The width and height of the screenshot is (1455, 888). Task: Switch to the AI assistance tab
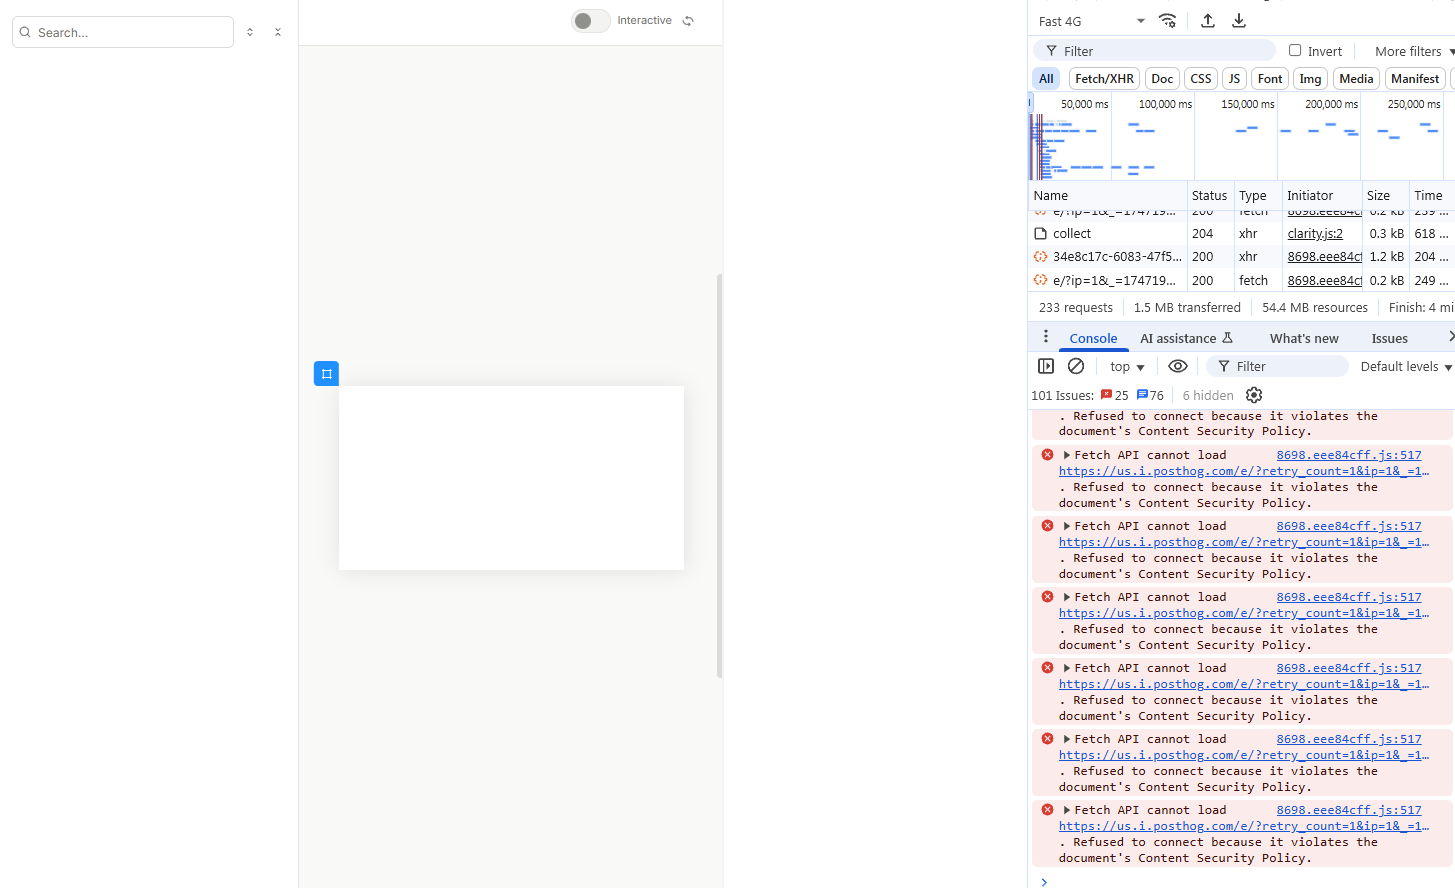[x=1186, y=338]
